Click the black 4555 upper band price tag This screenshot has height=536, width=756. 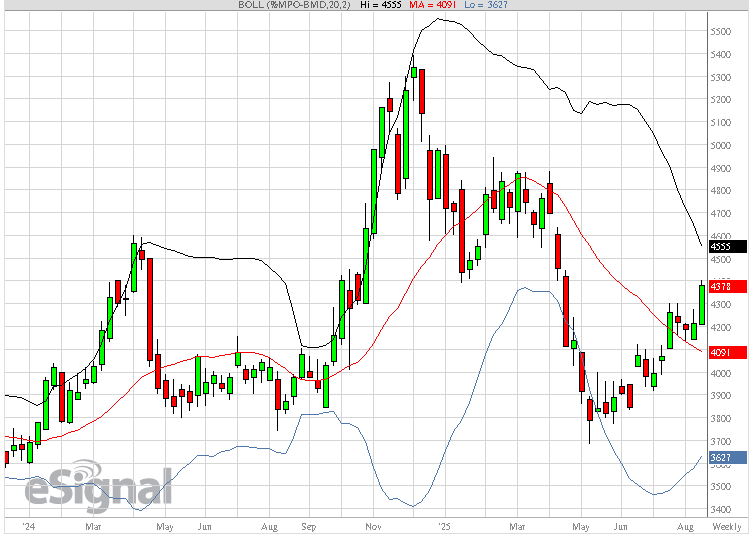728,247
